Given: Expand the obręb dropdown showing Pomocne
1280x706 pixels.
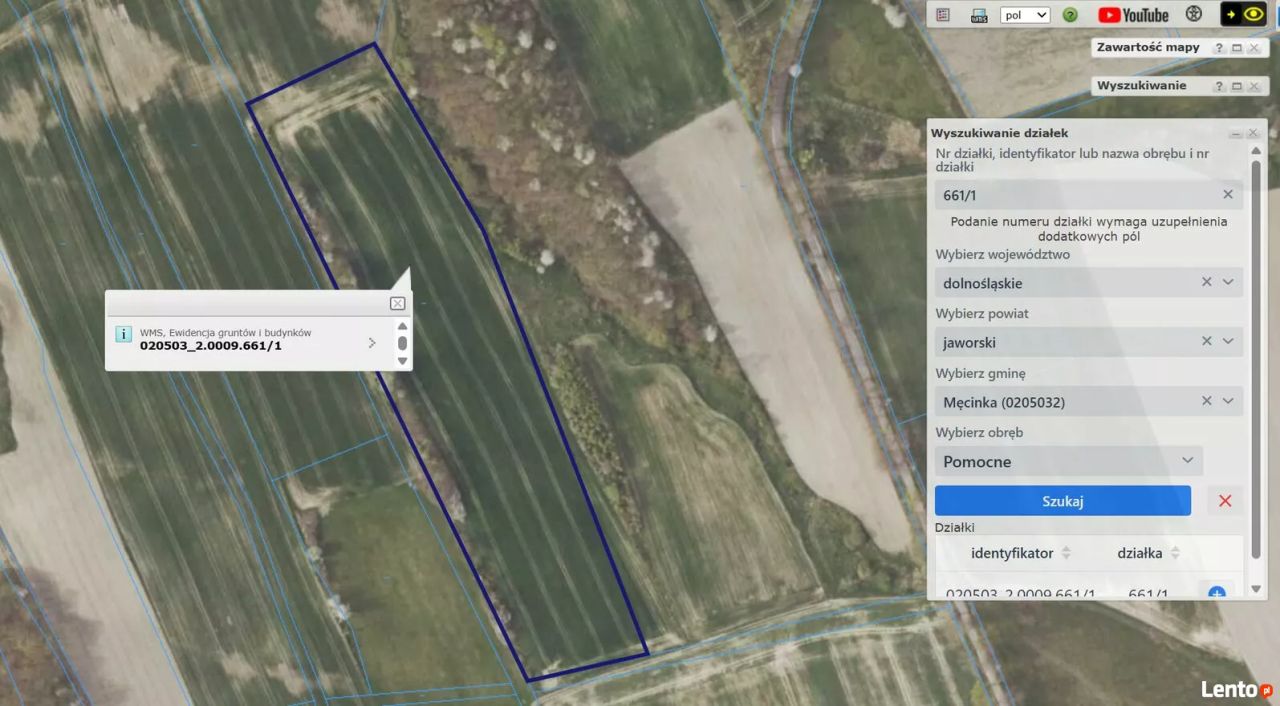Looking at the screenshot, I should (1187, 461).
